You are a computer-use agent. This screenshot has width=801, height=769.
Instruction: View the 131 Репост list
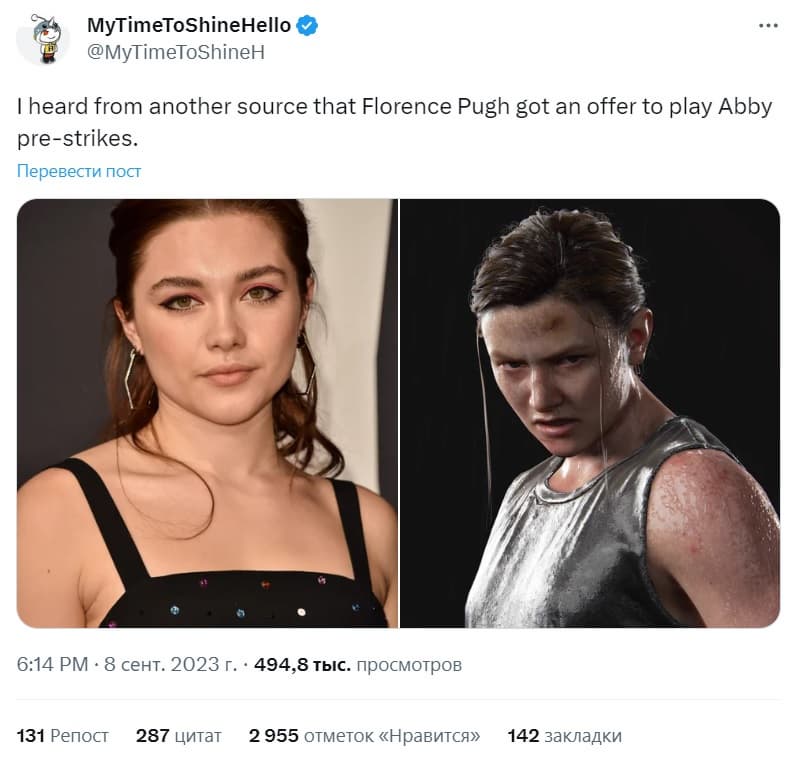pyautogui.click(x=63, y=736)
